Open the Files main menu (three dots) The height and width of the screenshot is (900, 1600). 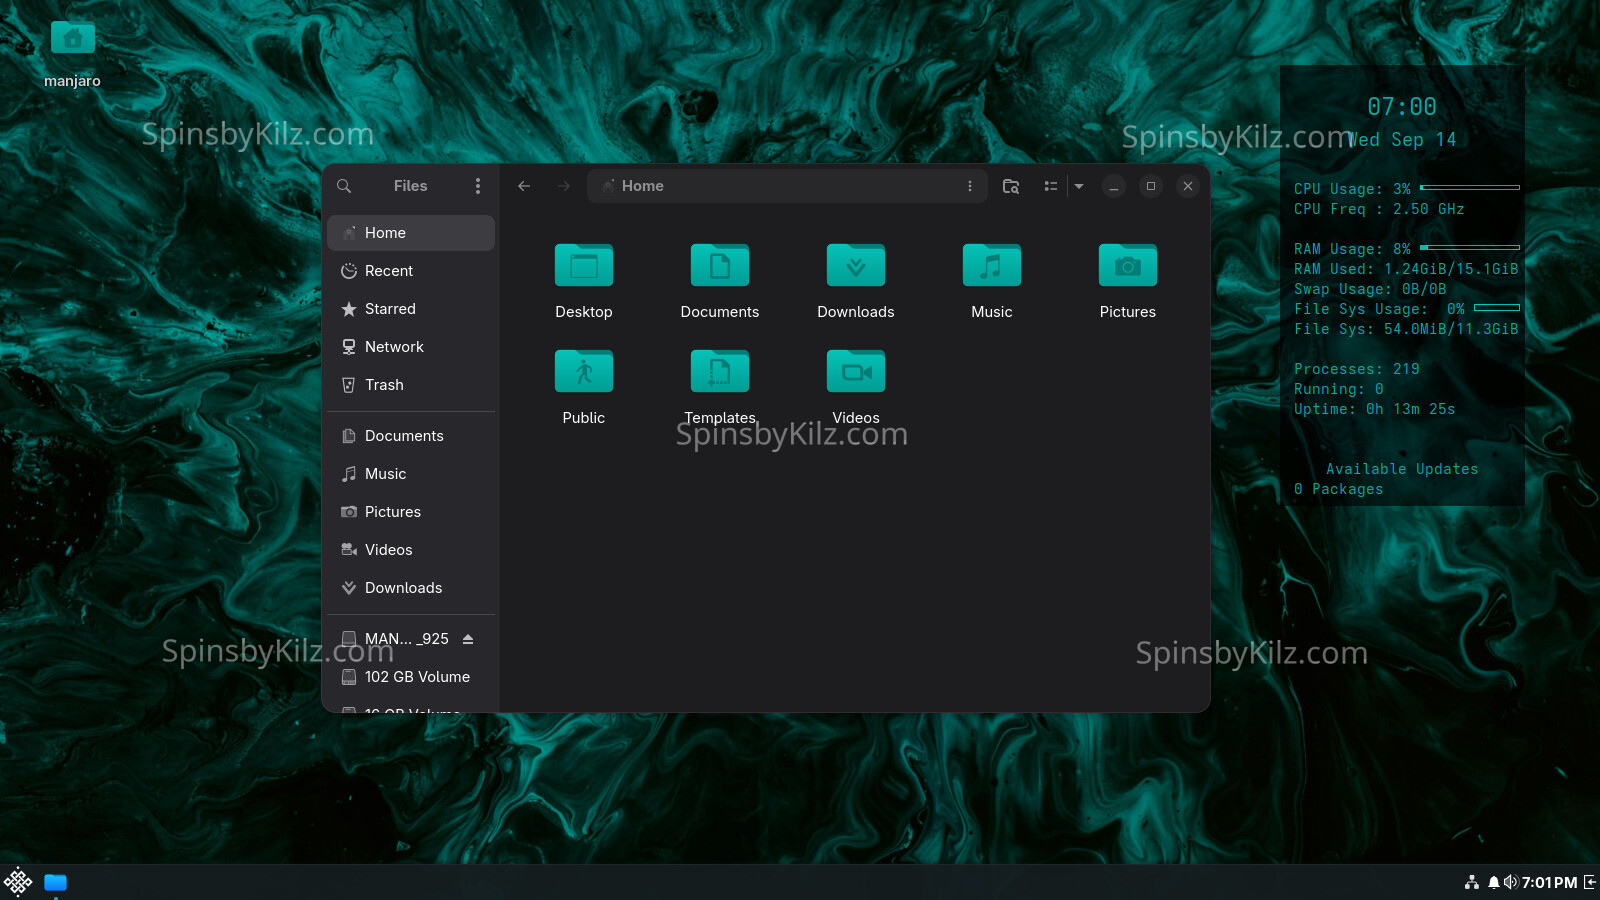point(478,186)
